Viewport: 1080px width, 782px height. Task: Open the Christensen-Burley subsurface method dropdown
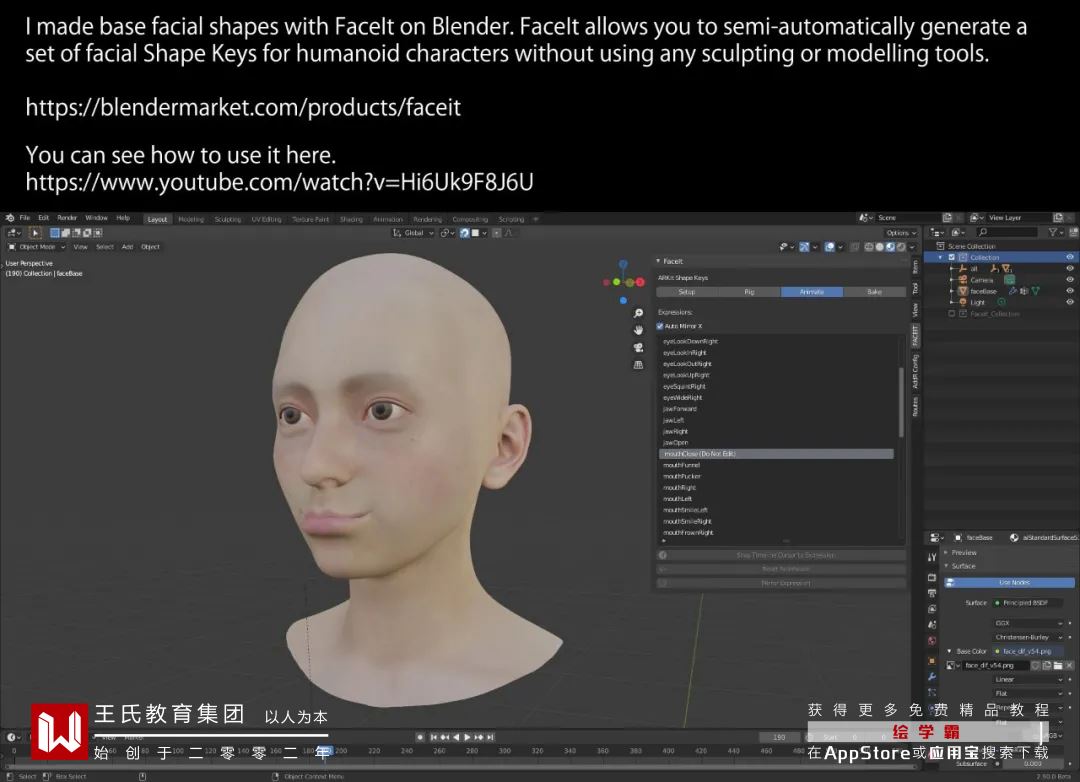(1028, 637)
